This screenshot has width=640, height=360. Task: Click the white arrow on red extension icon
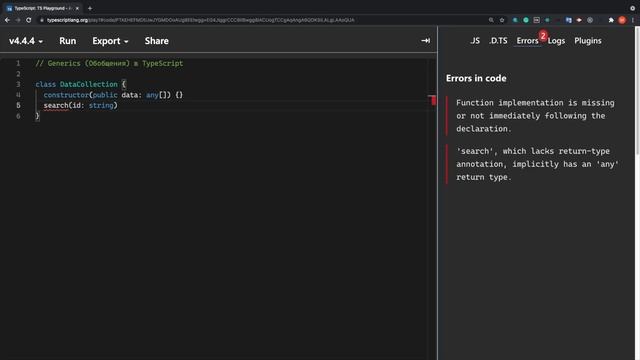tap(579, 20)
